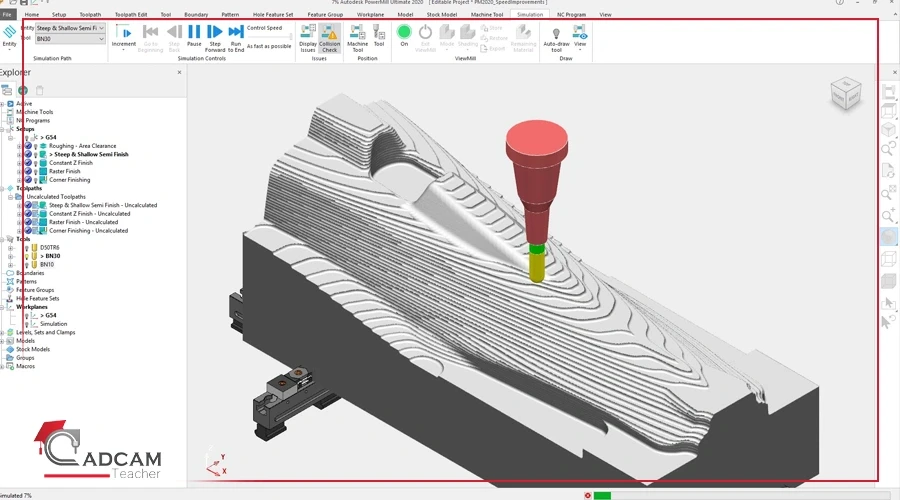
Task: Toggle lightbulb for Simulation workplane
Action: point(26,324)
